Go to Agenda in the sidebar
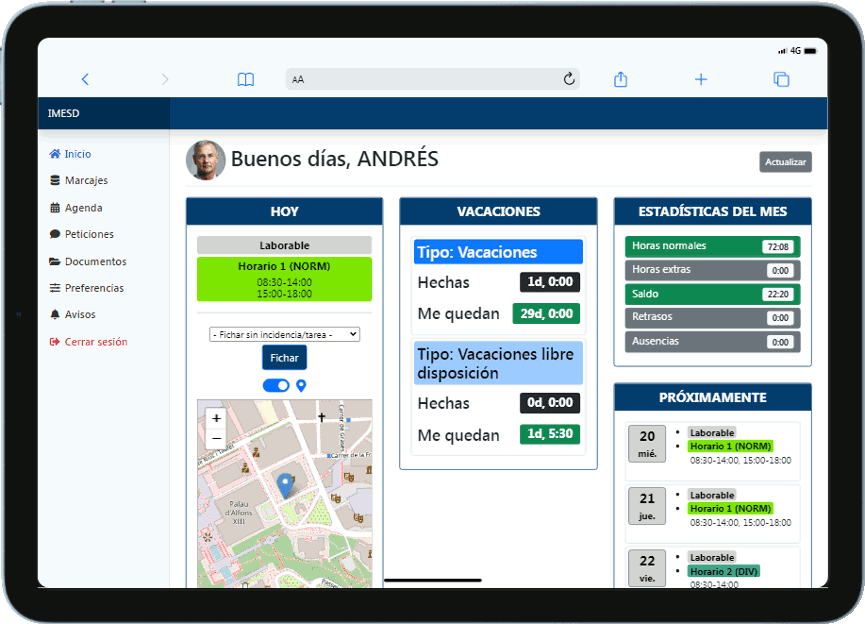865x624 pixels. [x=83, y=208]
